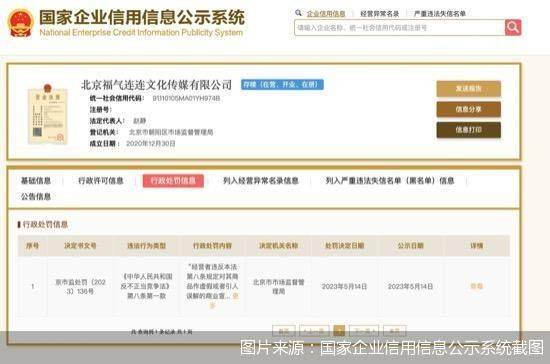Click the red magnifier search button

pyautogui.click(x=513, y=27)
